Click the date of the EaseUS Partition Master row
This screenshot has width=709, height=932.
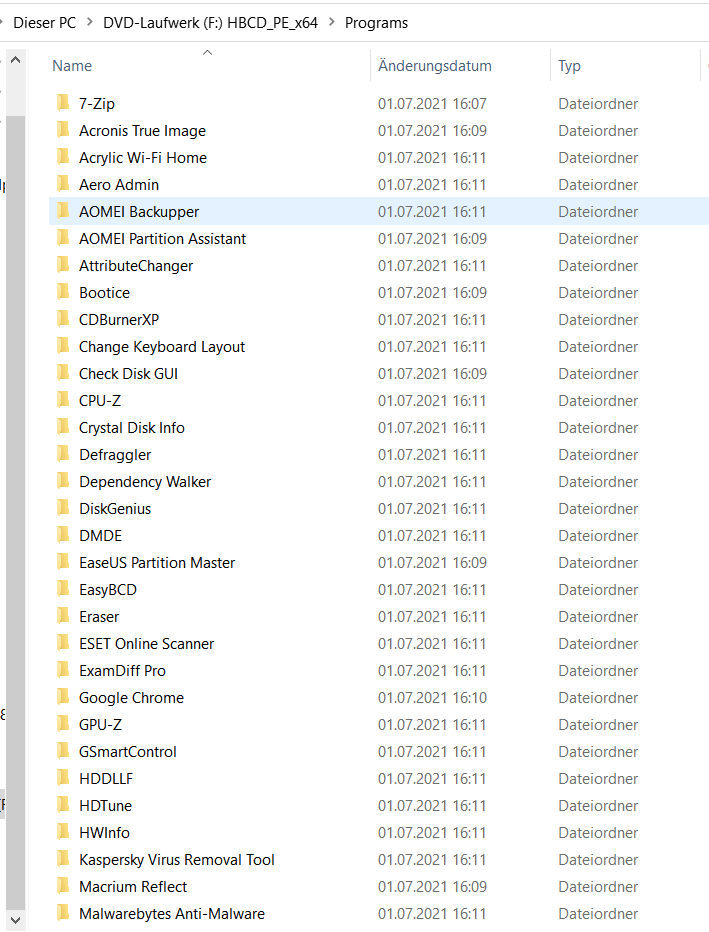click(432, 562)
